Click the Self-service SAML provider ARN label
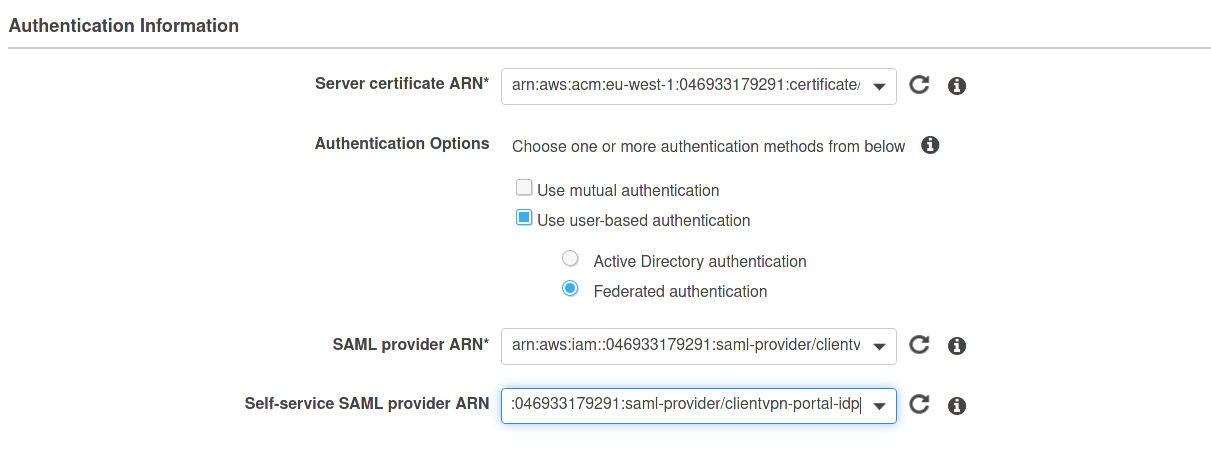This screenshot has width=1211, height=465. (366, 404)
